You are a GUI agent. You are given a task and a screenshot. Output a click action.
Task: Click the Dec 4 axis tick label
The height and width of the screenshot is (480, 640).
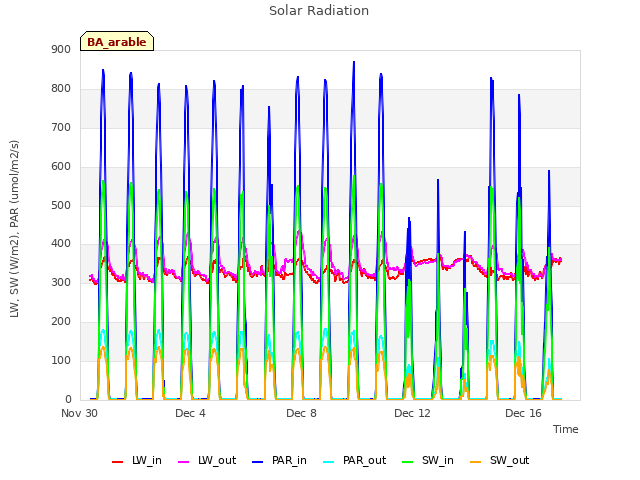click(x=190, y=413)
